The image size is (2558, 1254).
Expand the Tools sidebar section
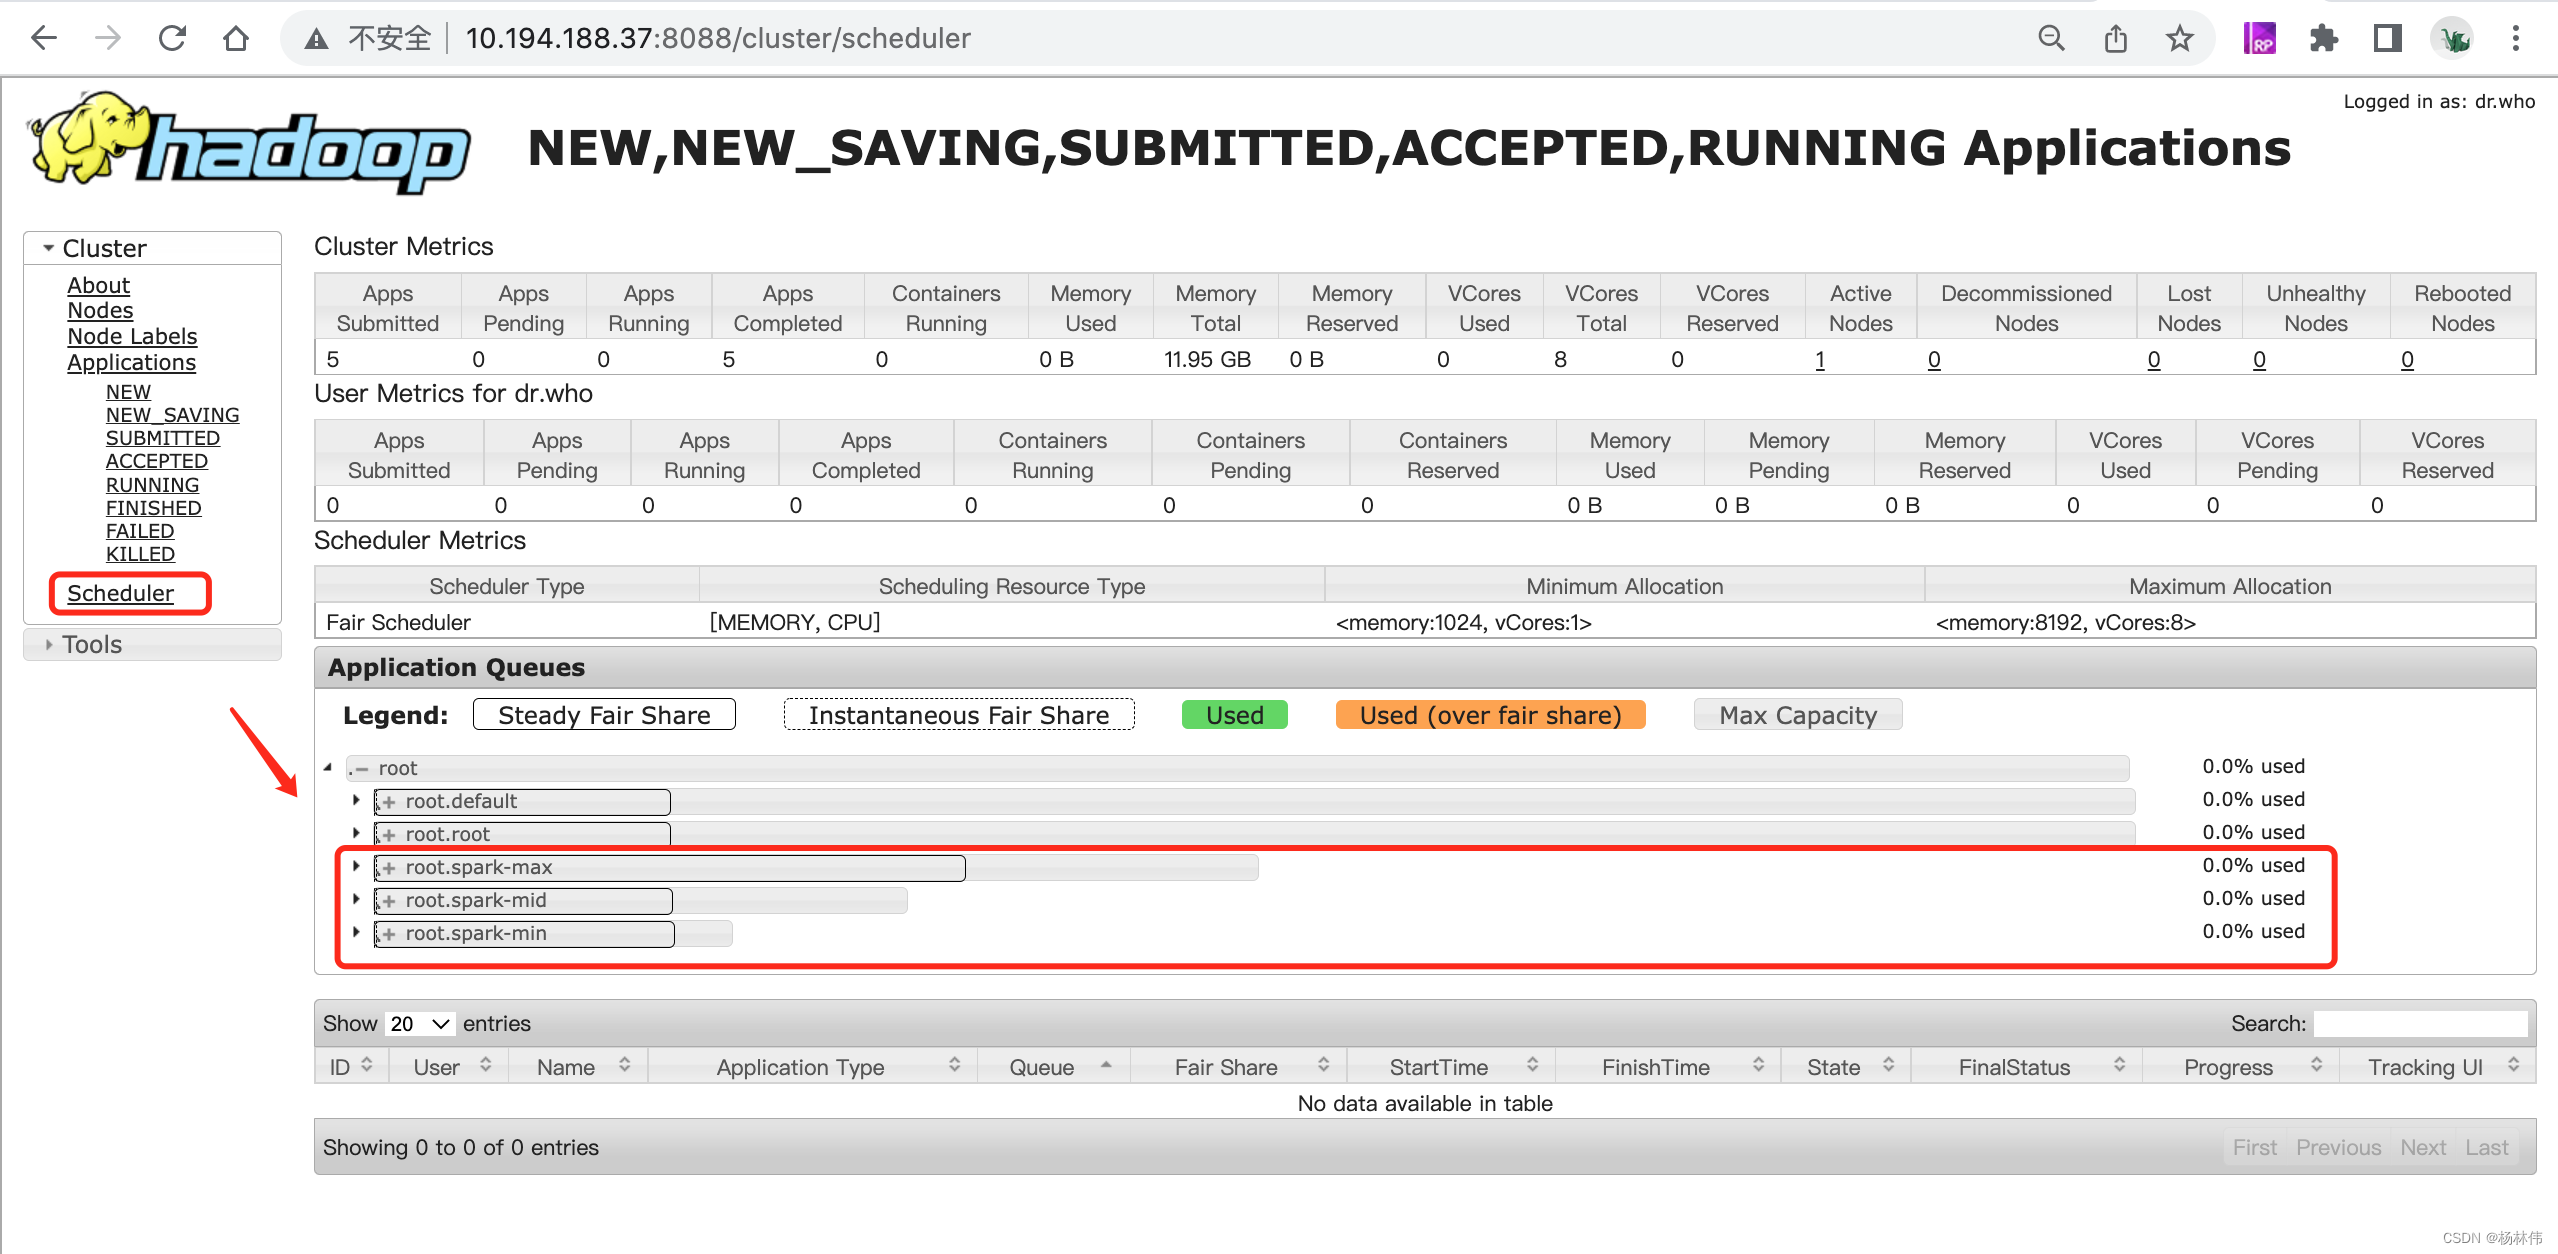point(91,644)
